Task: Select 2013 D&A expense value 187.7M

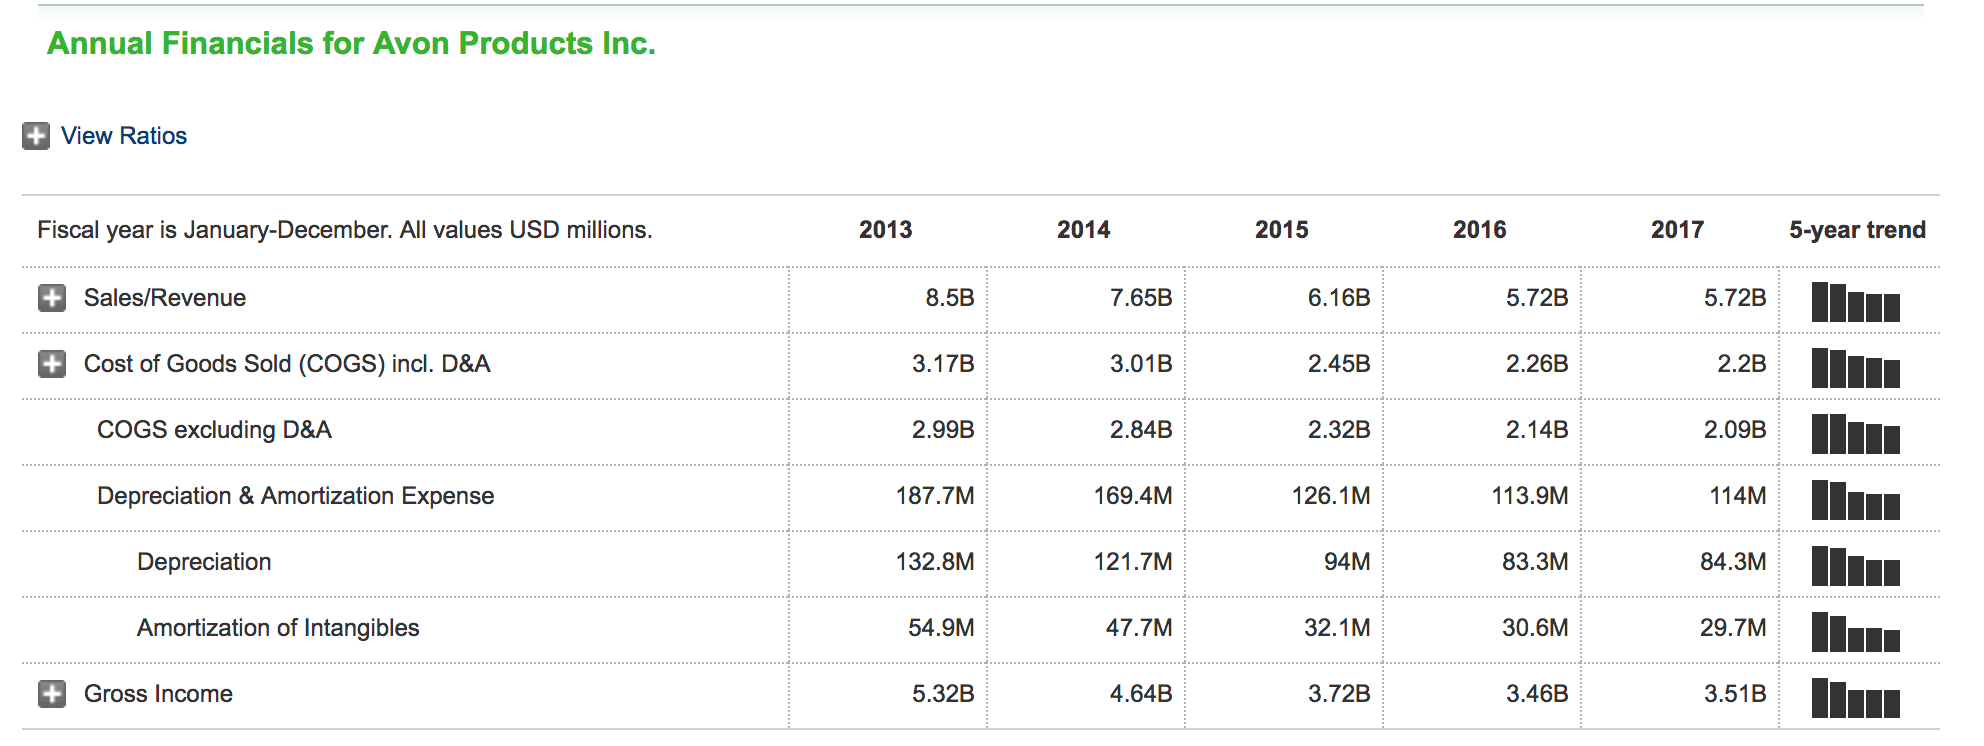Action: pyautogui.click(x=935, y=496)
